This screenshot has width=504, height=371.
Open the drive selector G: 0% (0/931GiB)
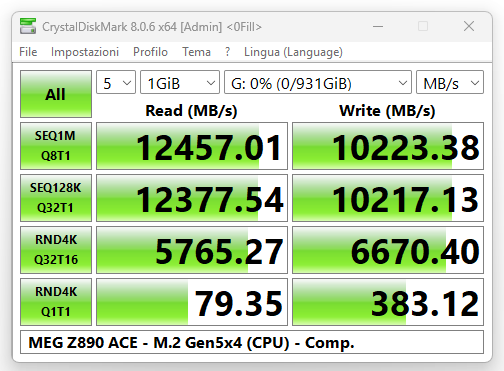(318, 82)
